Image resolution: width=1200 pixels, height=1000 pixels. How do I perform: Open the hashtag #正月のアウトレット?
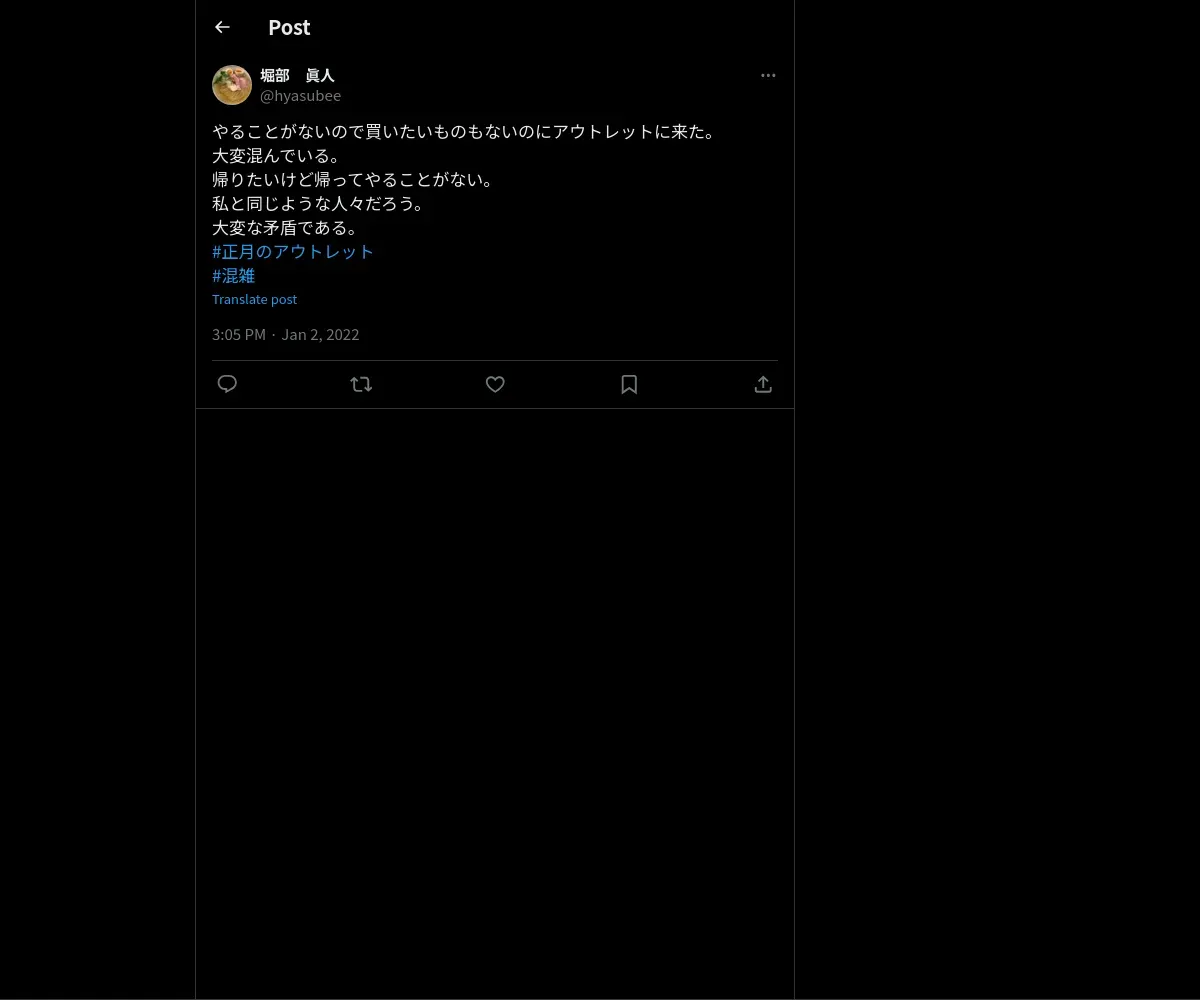click(293, 252)
